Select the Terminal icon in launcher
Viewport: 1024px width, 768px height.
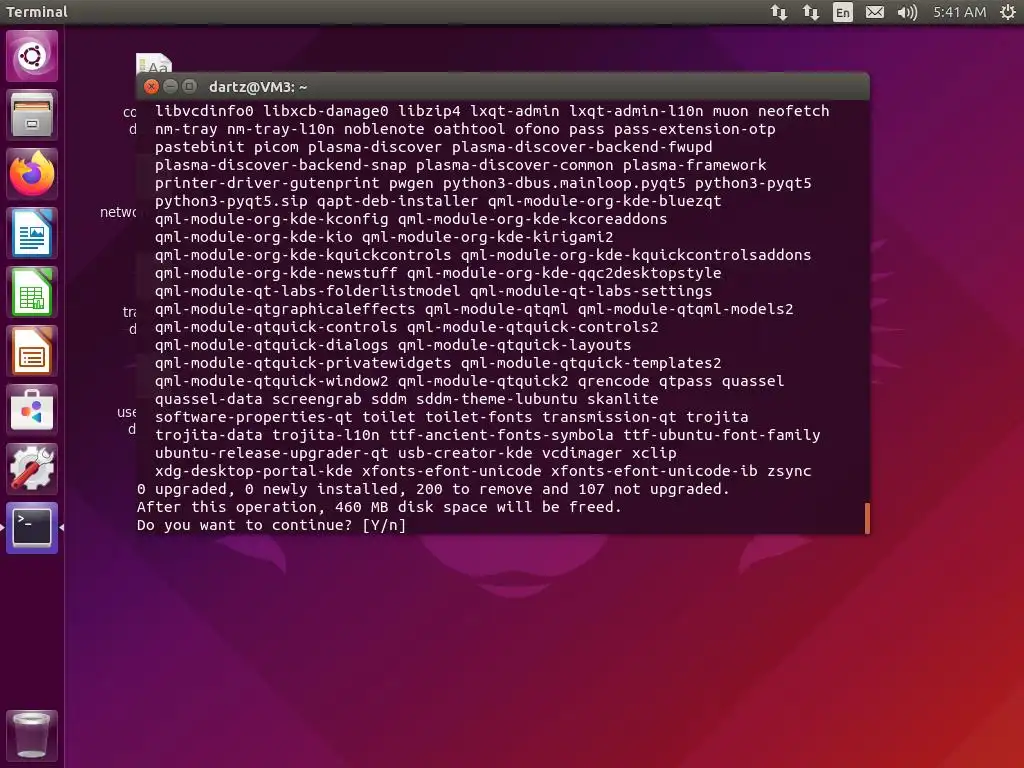(32, 528)
